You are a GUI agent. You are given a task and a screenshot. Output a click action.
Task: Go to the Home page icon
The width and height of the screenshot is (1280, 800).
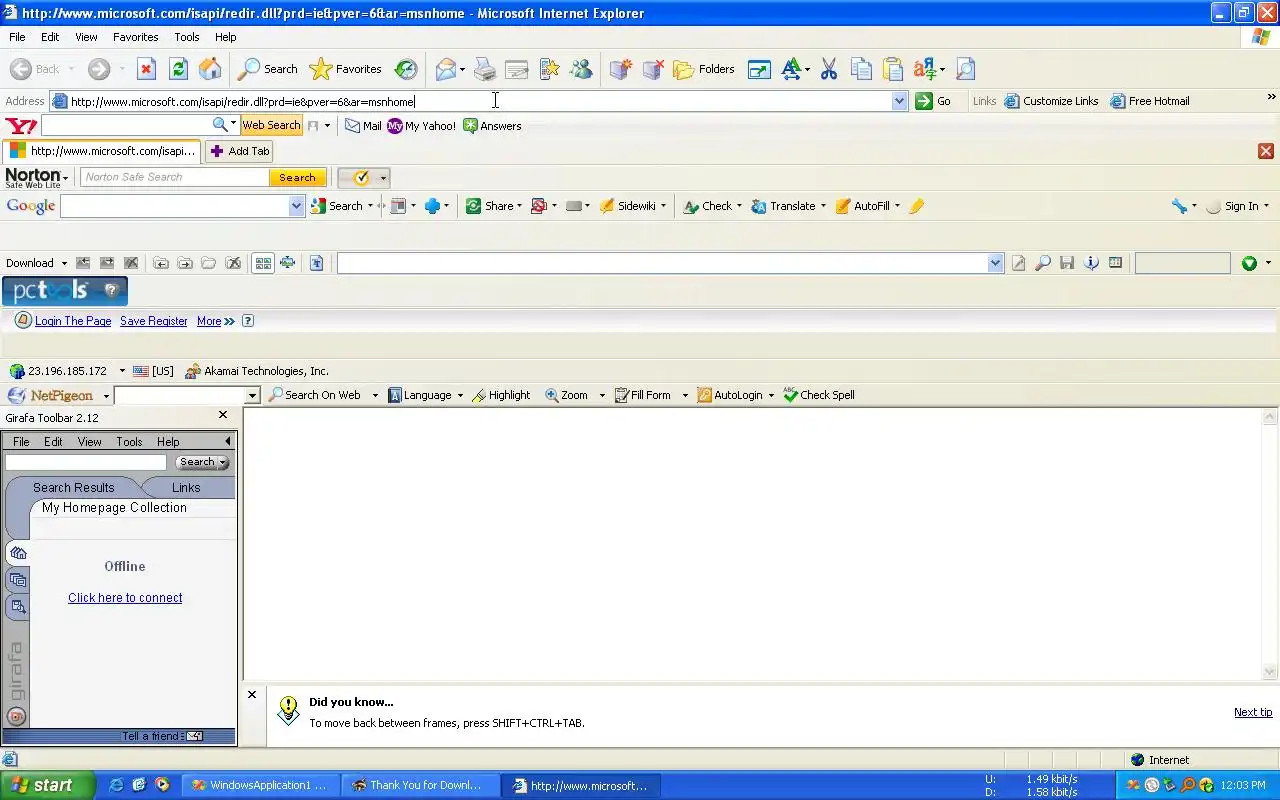coord(210,69)
